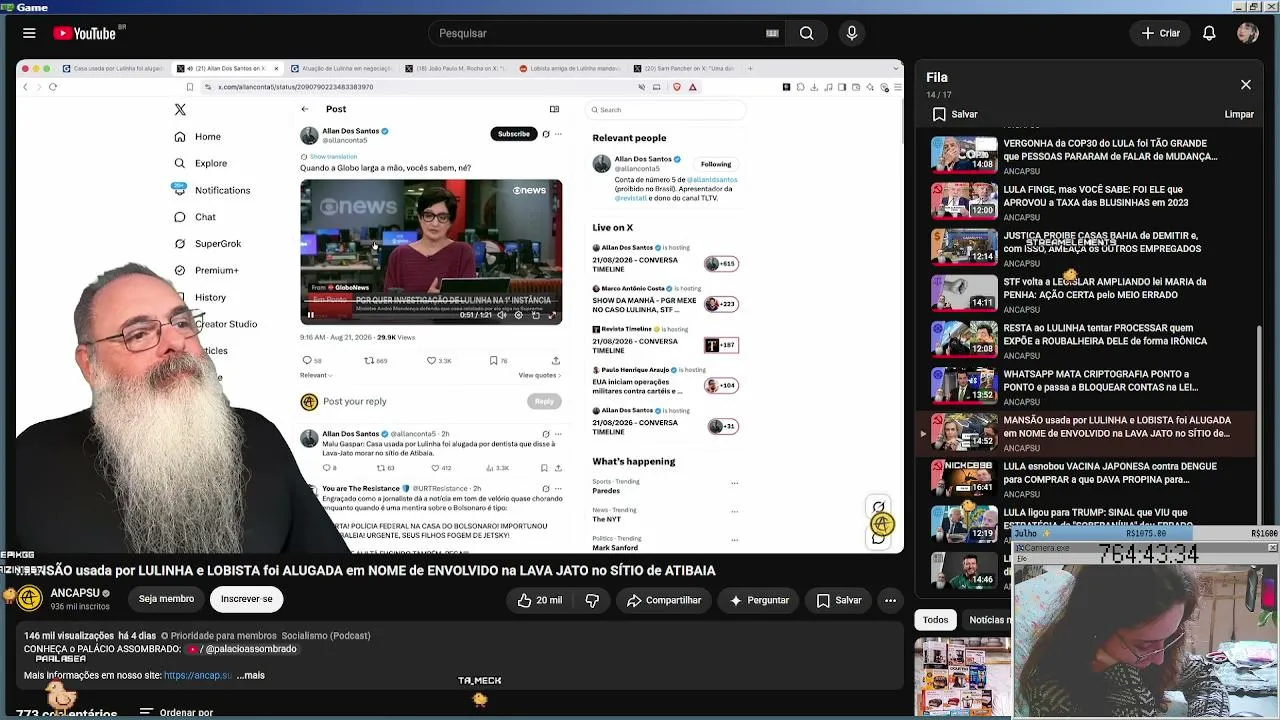The height and width of the screenshot is (720, 1280).
Task: Reload the page in the video's browser
Action: pyautogui.click(x=53, y=87)
